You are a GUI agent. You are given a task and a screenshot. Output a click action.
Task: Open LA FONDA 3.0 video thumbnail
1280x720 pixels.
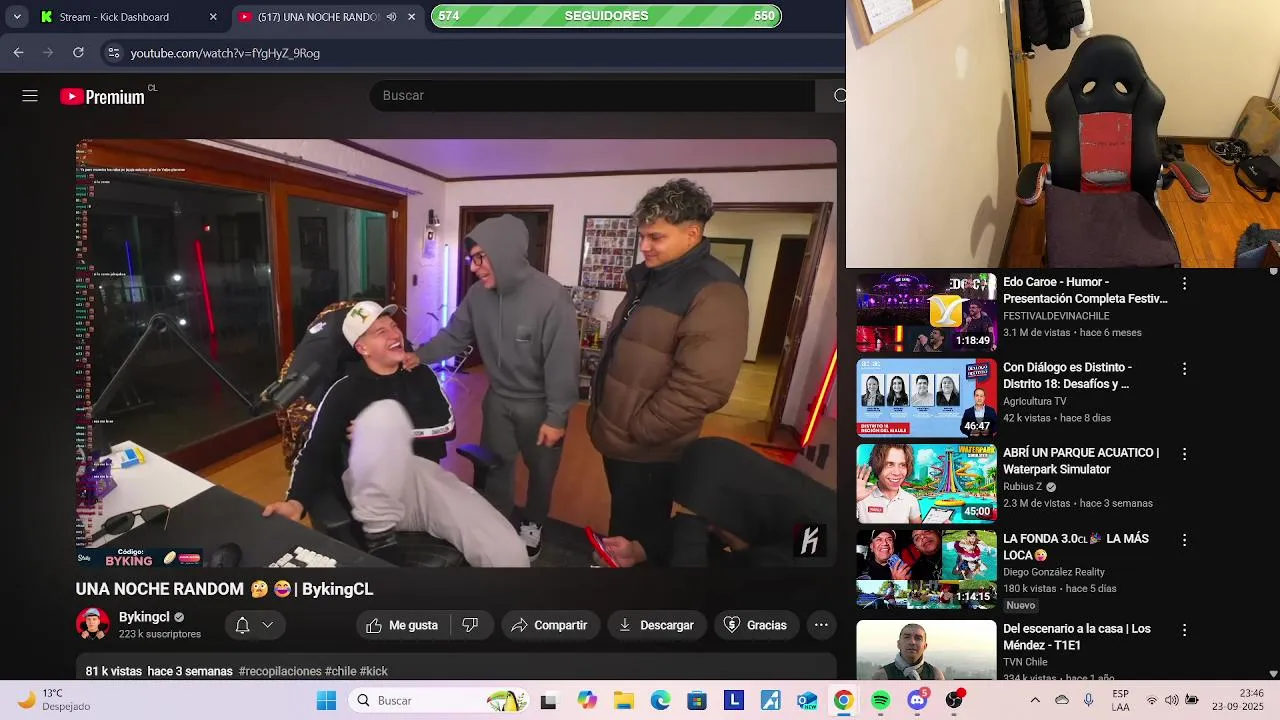coord(926,569)
